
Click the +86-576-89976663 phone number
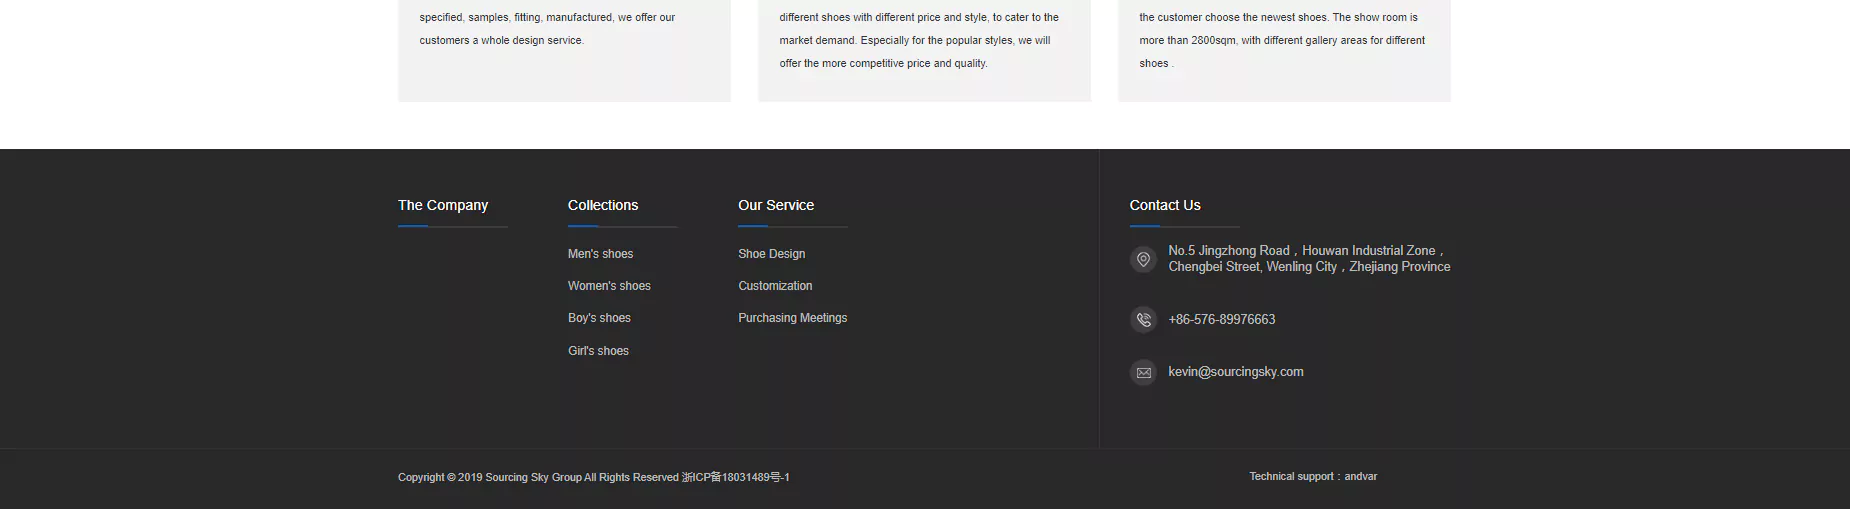pos(1221,320)
